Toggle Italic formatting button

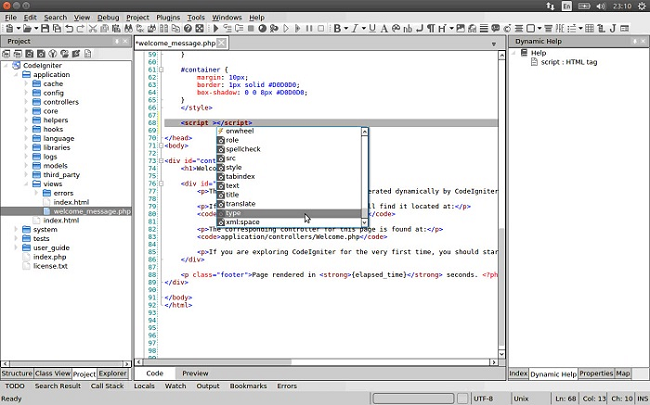point(355,29)
